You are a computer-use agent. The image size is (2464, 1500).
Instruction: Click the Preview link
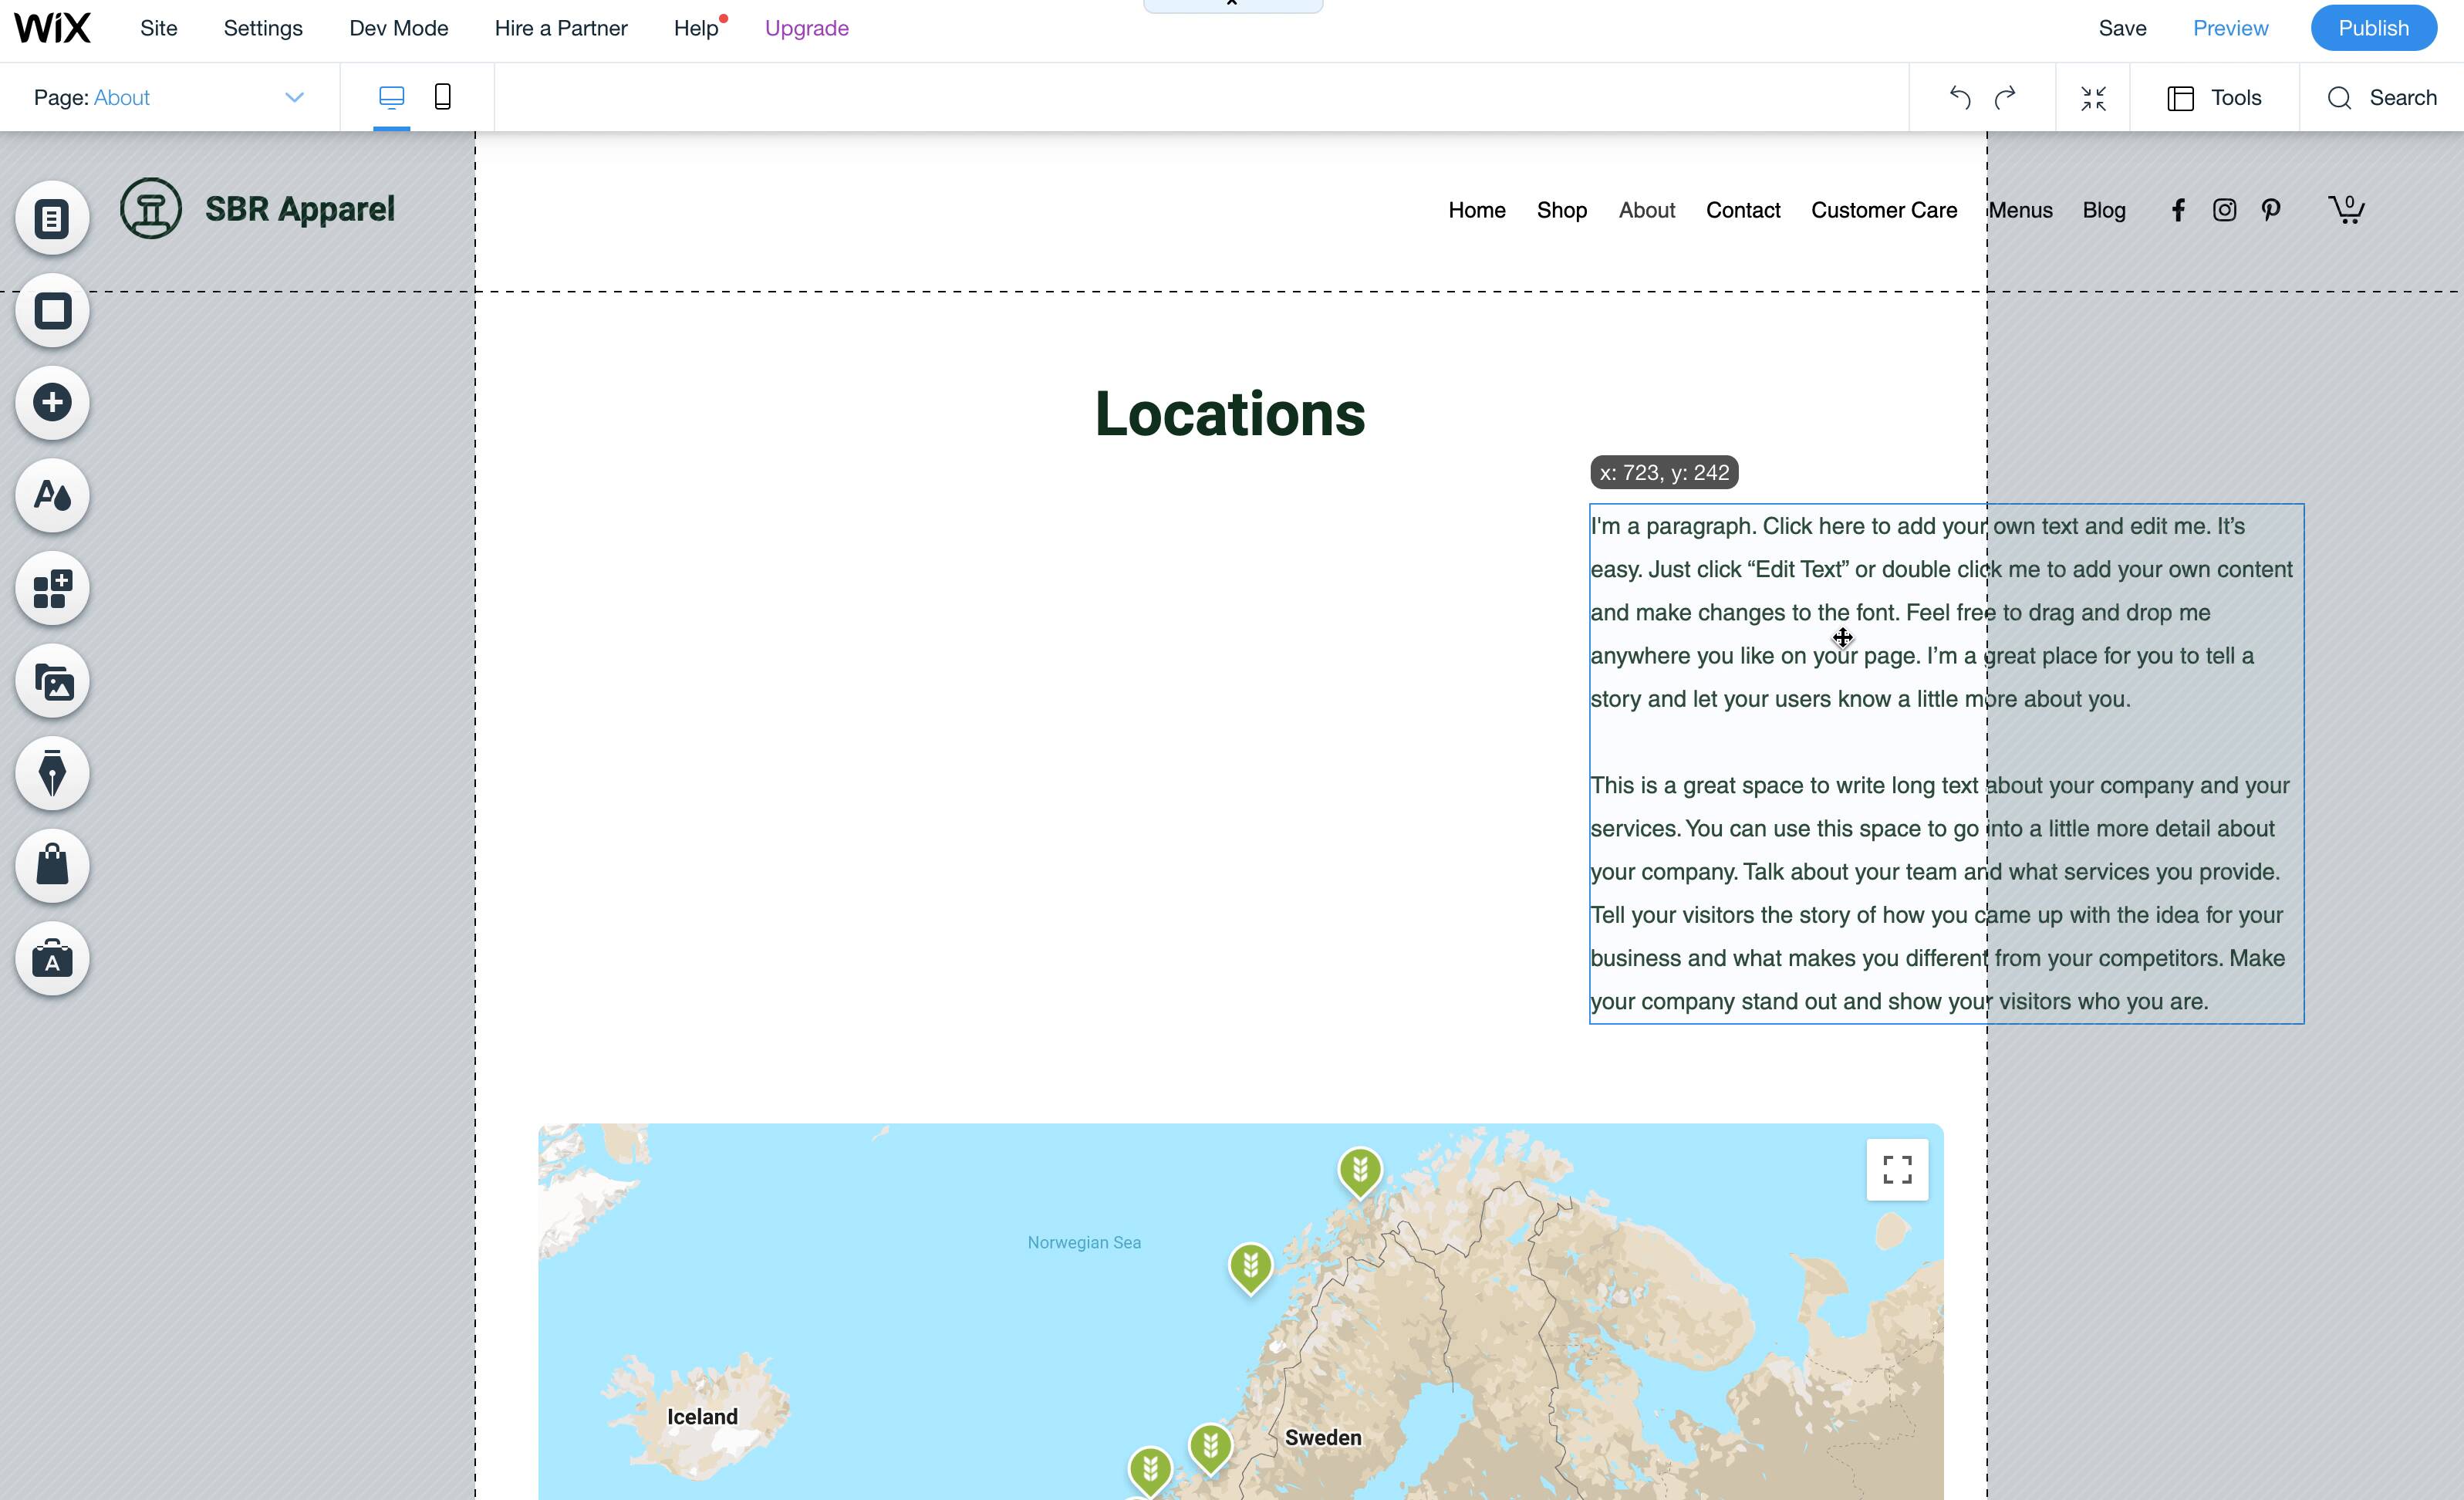[x=2230, y=28]
